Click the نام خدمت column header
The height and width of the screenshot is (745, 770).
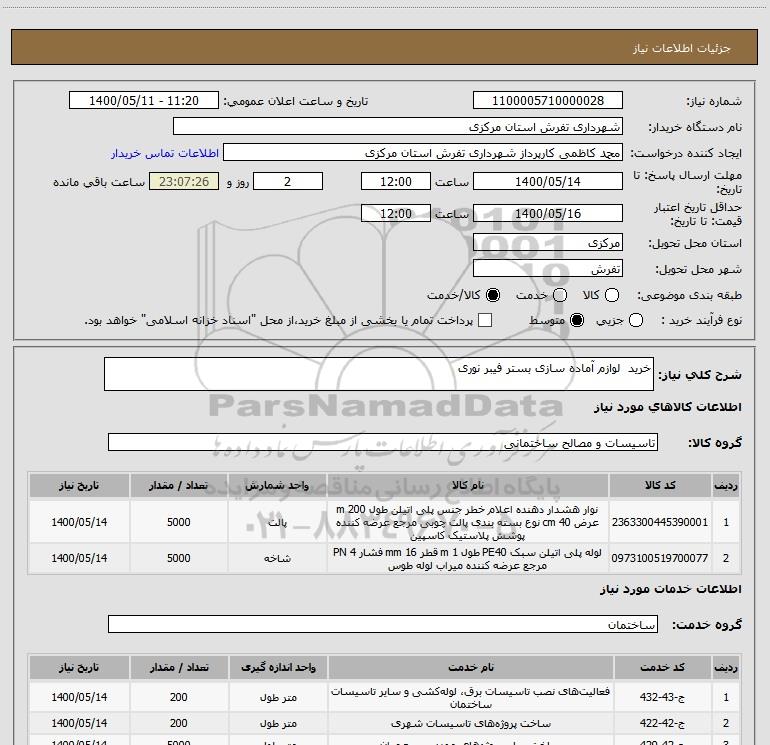(470, 667)
